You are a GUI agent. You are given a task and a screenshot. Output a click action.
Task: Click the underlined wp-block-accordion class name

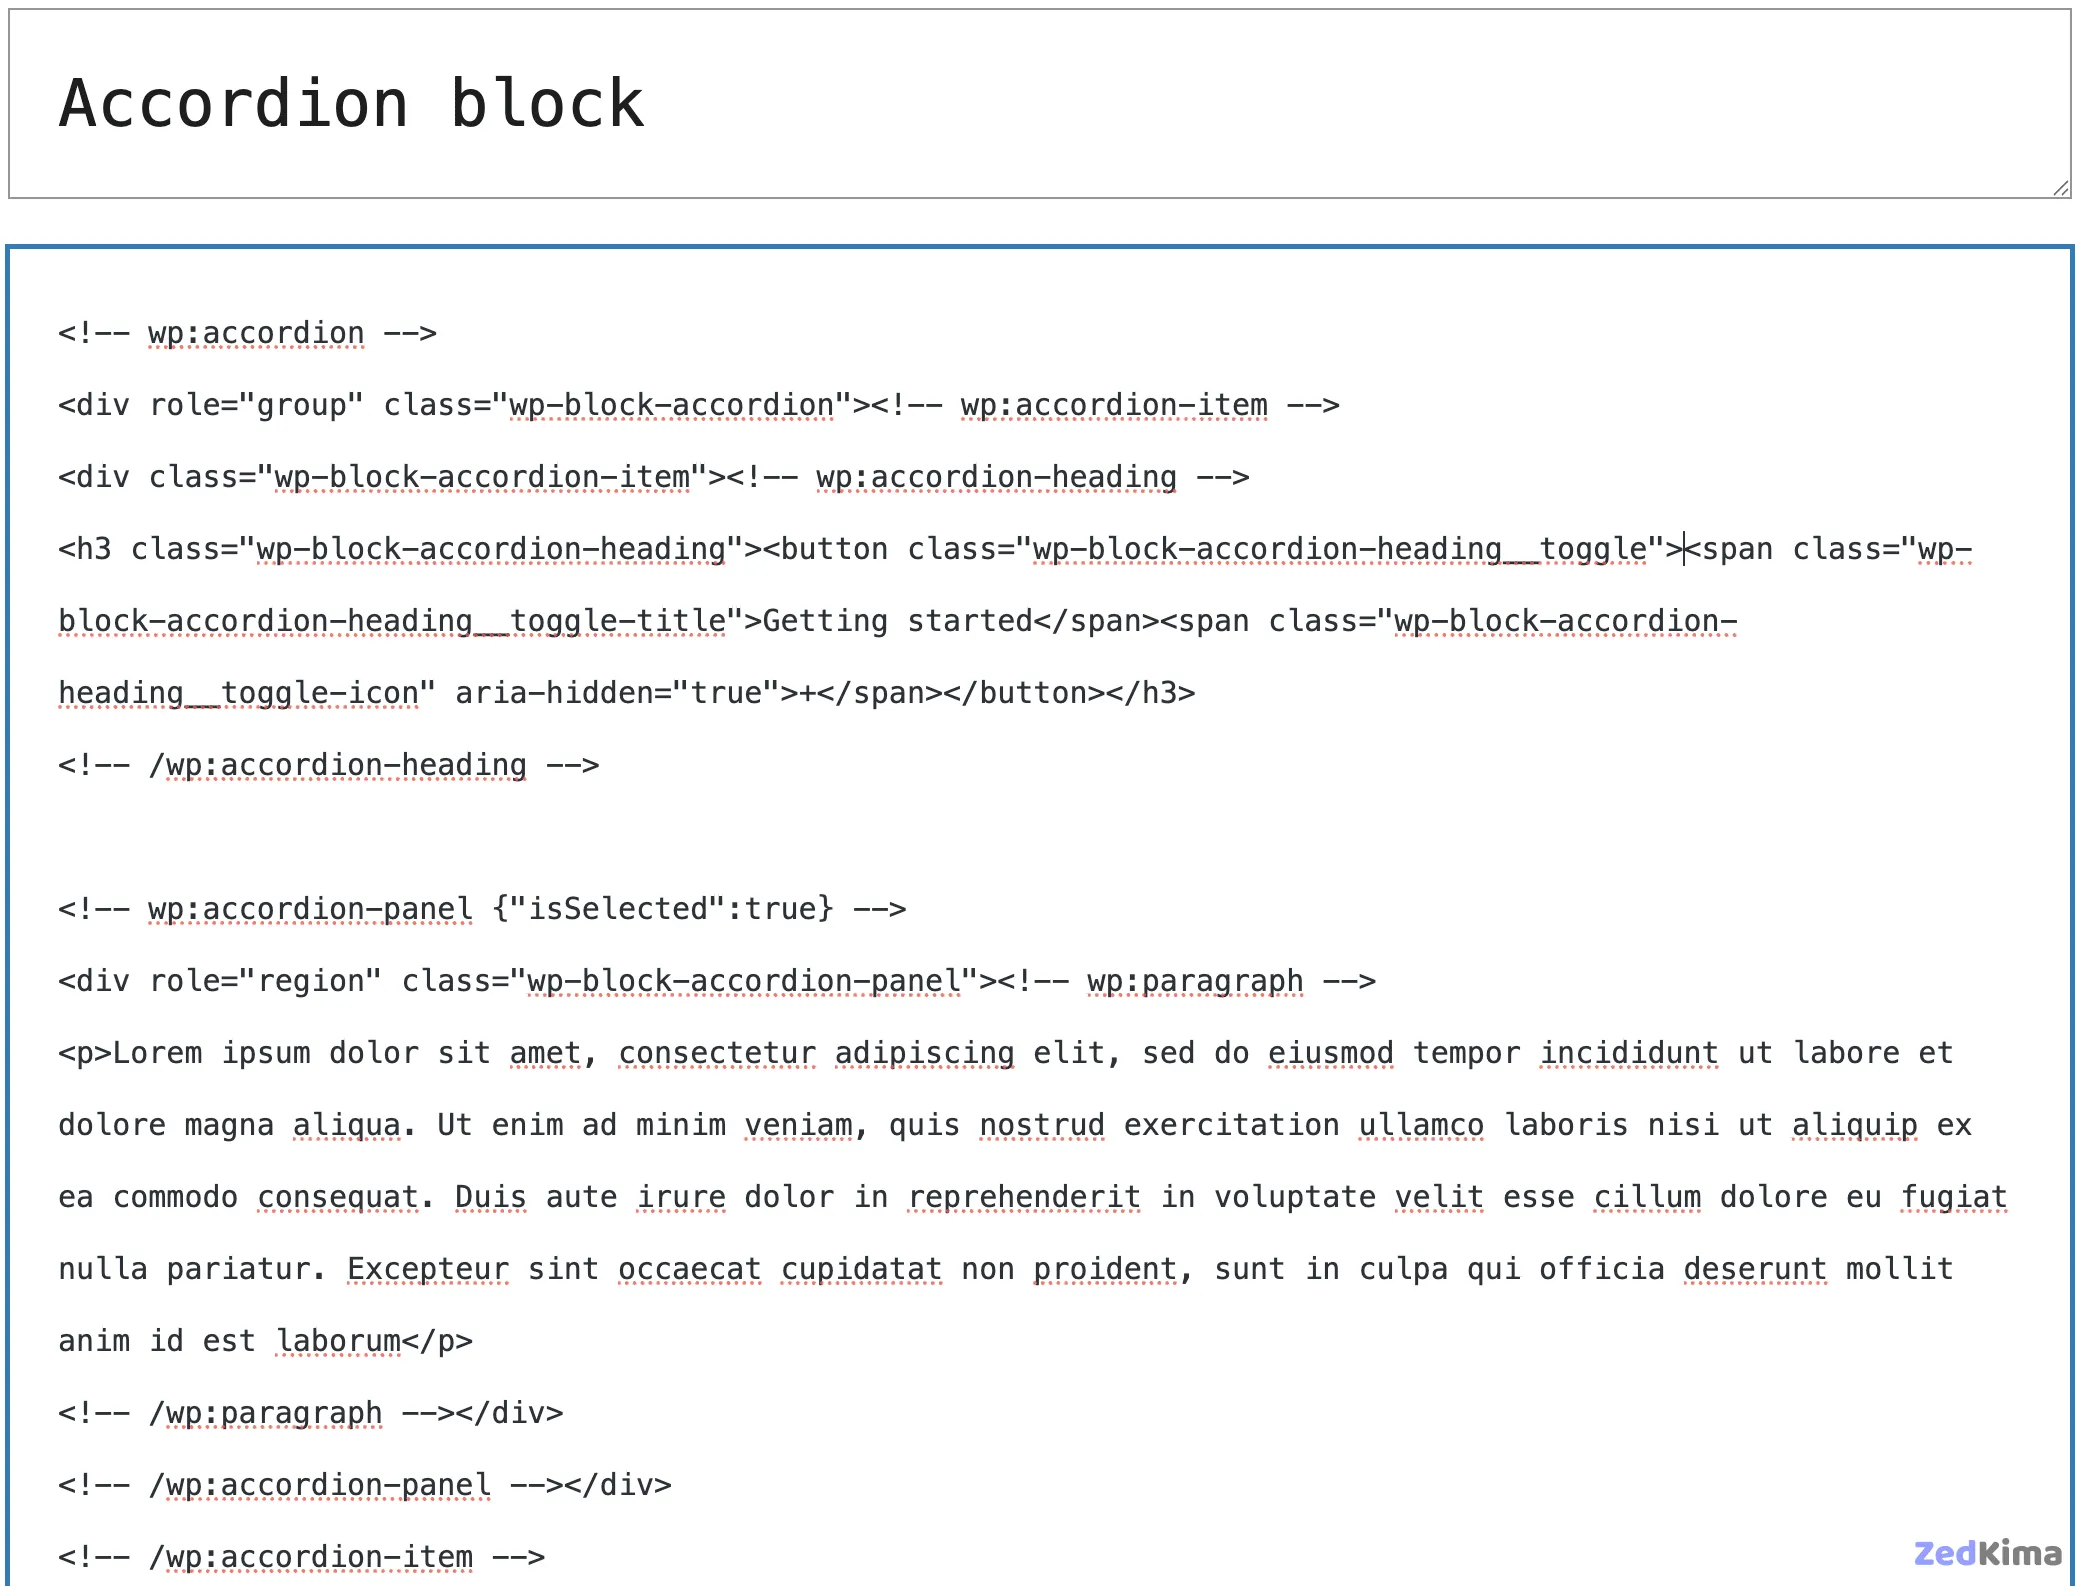pyautogui.click(x=670, y=404)
